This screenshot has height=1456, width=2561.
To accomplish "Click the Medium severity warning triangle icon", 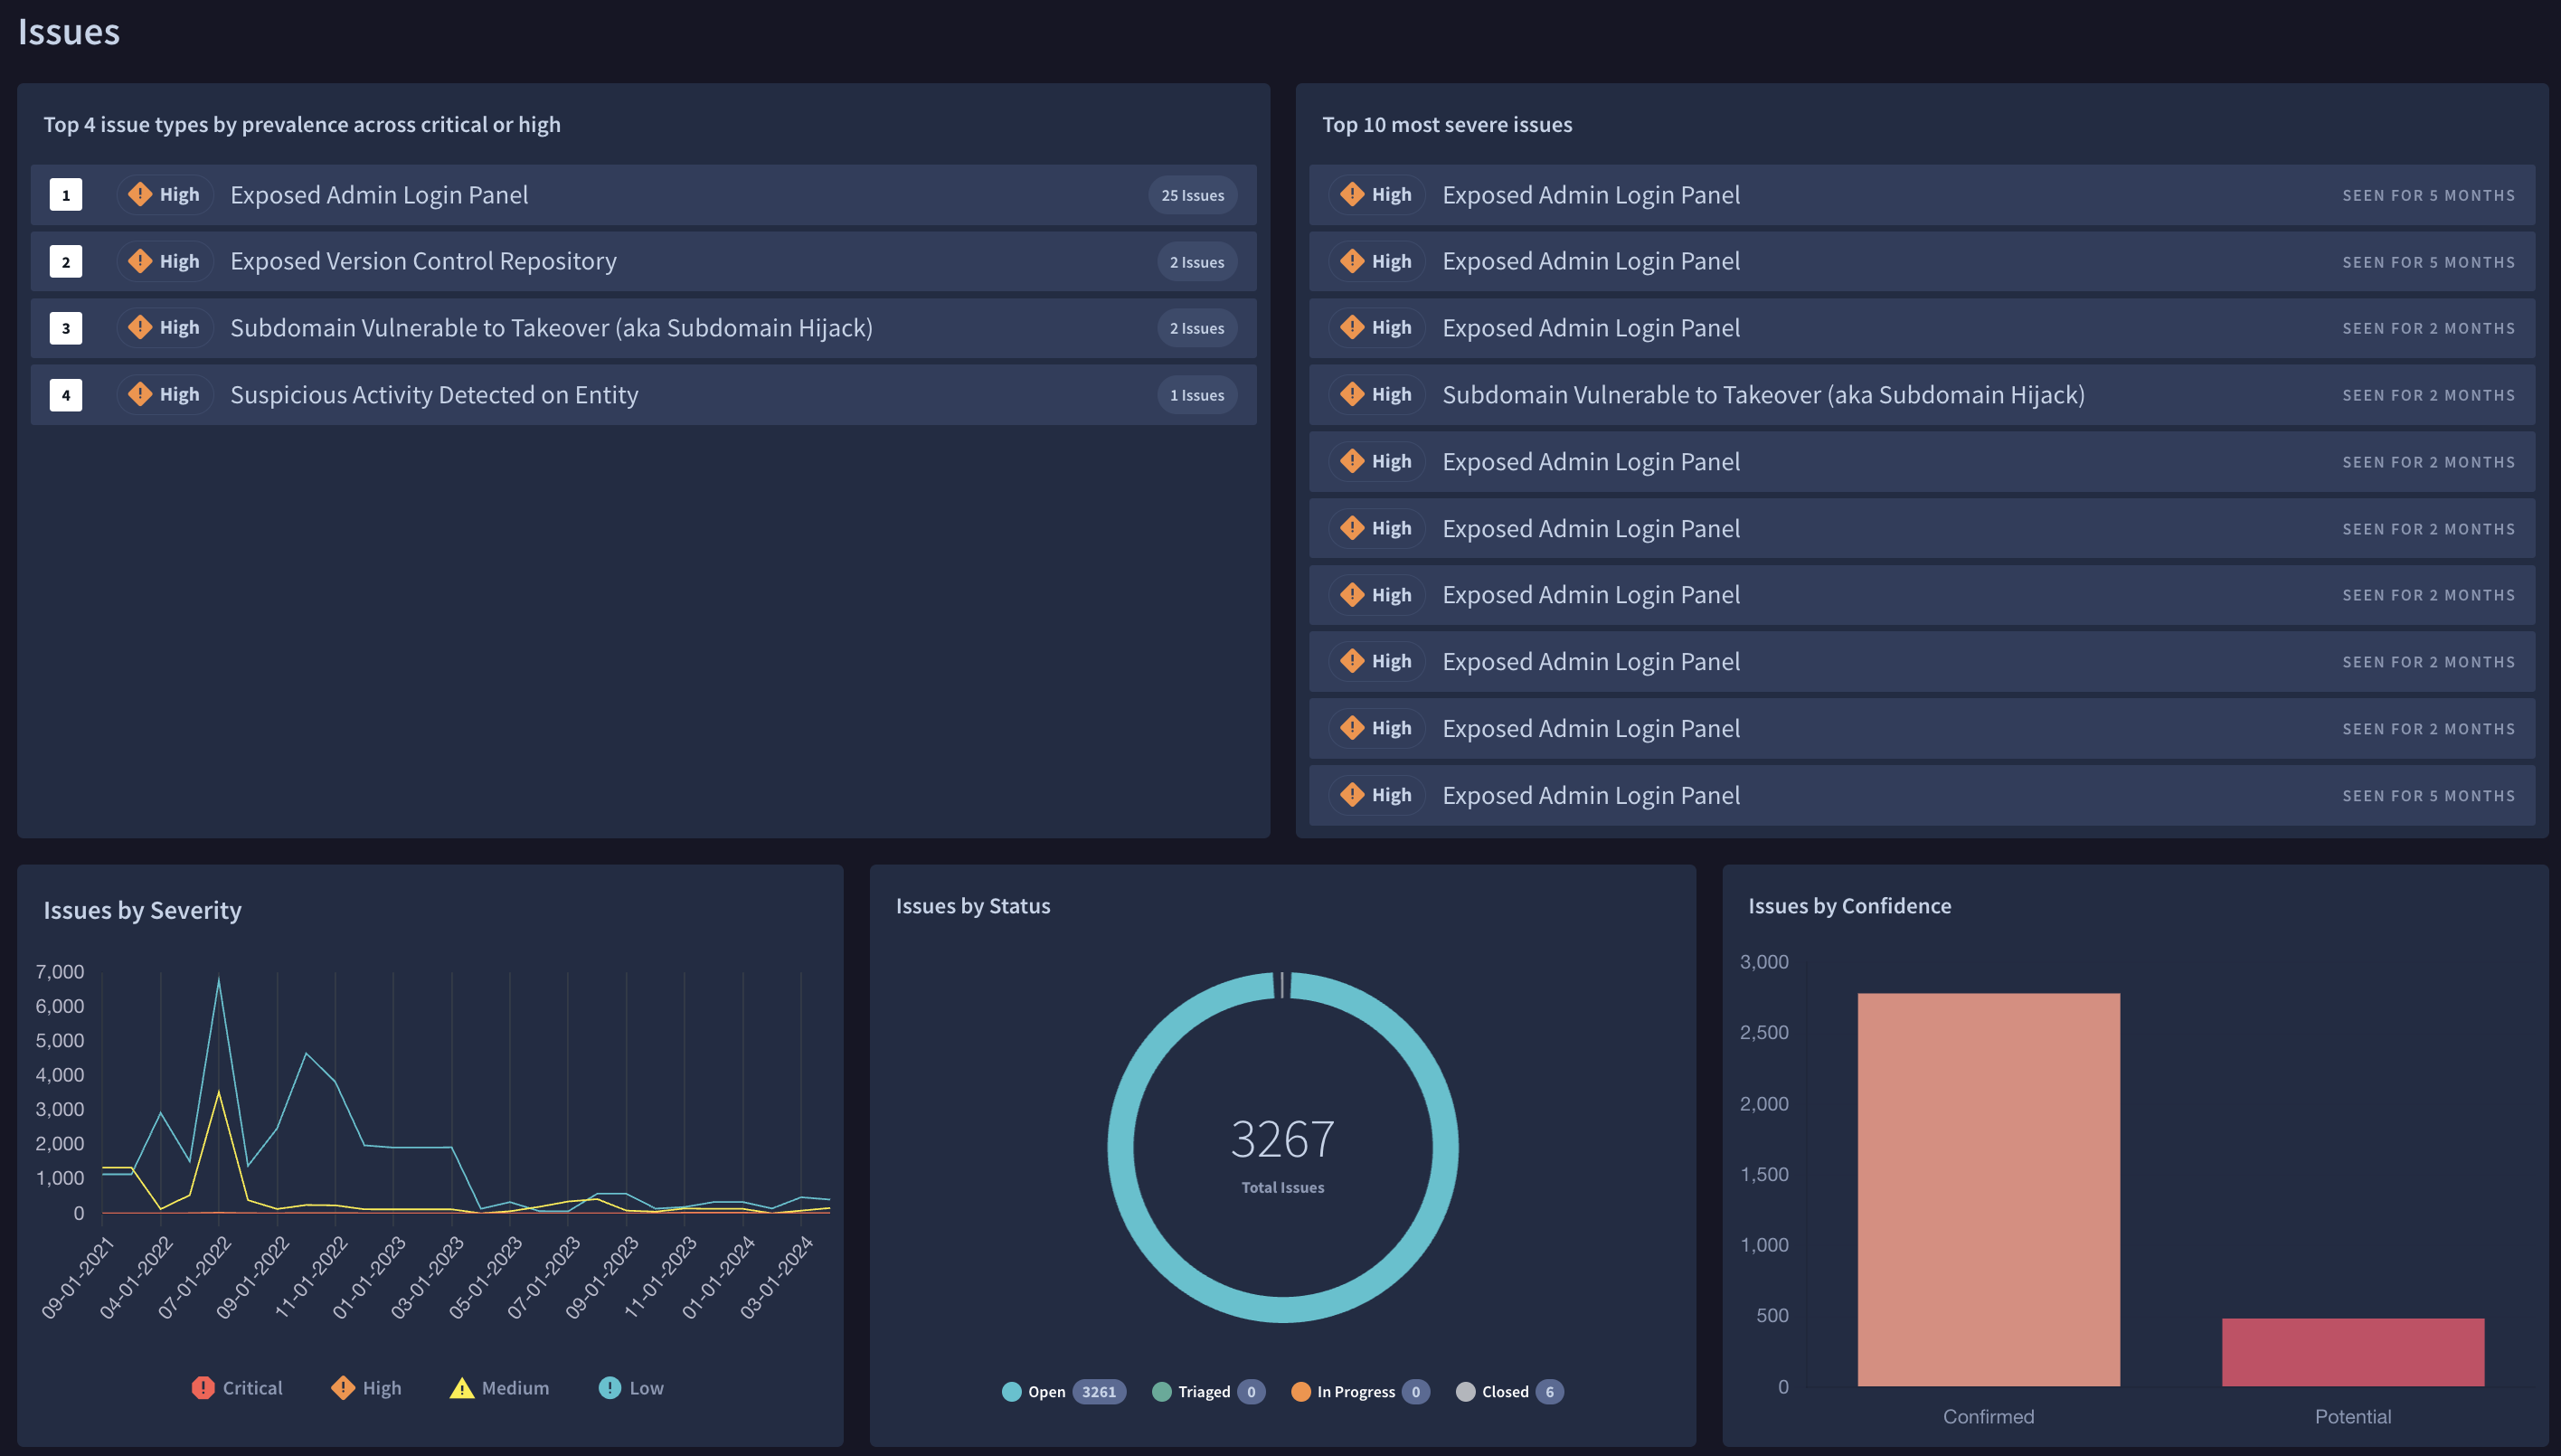I will [x=462, y=1388].
